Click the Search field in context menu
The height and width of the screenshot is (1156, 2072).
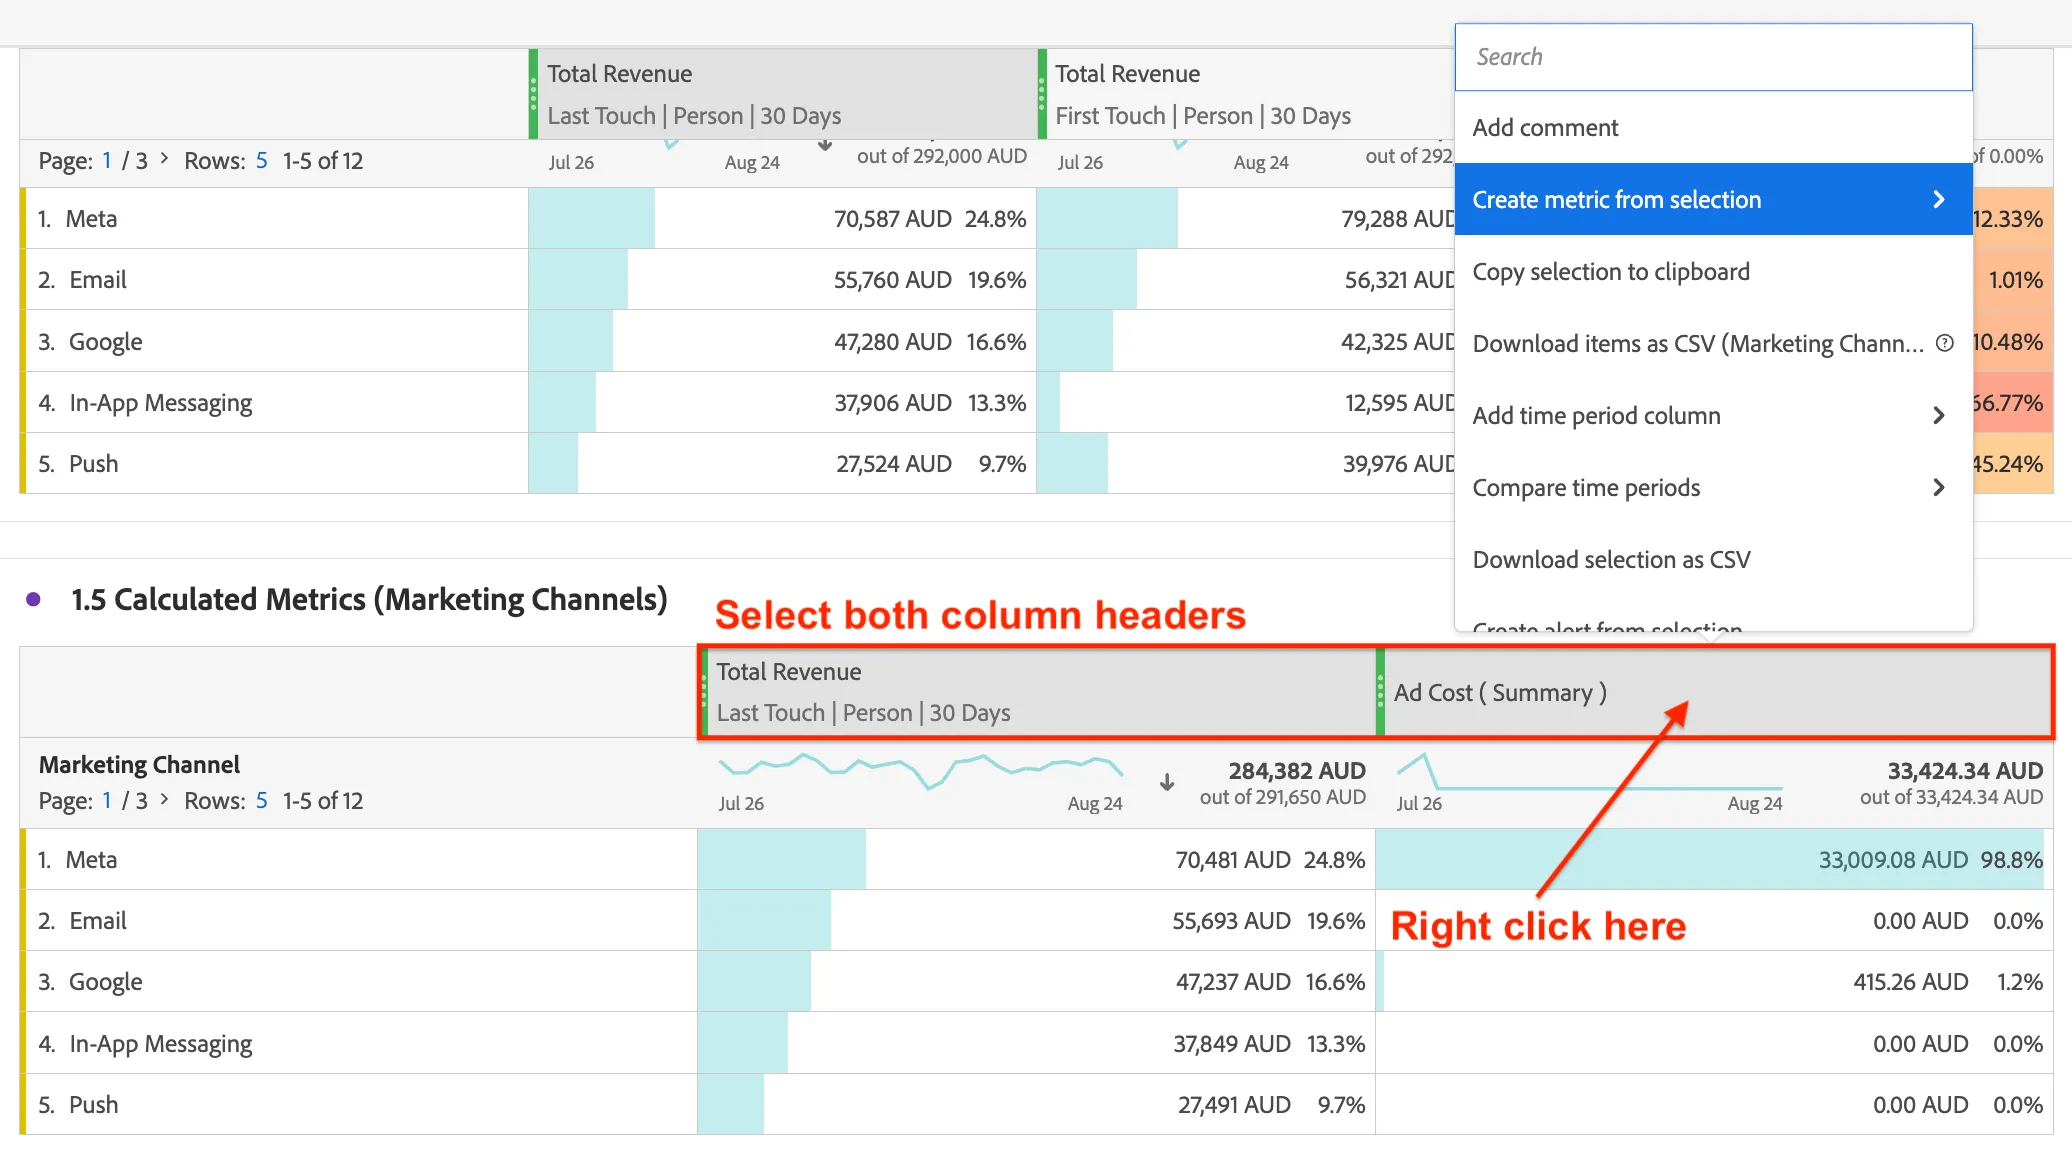click(1713, 57)
